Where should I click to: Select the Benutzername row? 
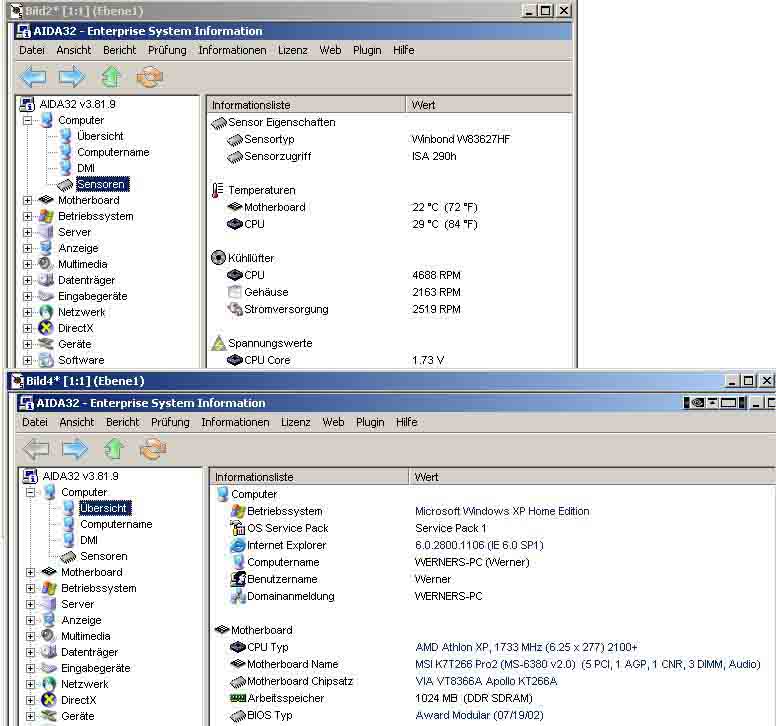pos(340,580)
